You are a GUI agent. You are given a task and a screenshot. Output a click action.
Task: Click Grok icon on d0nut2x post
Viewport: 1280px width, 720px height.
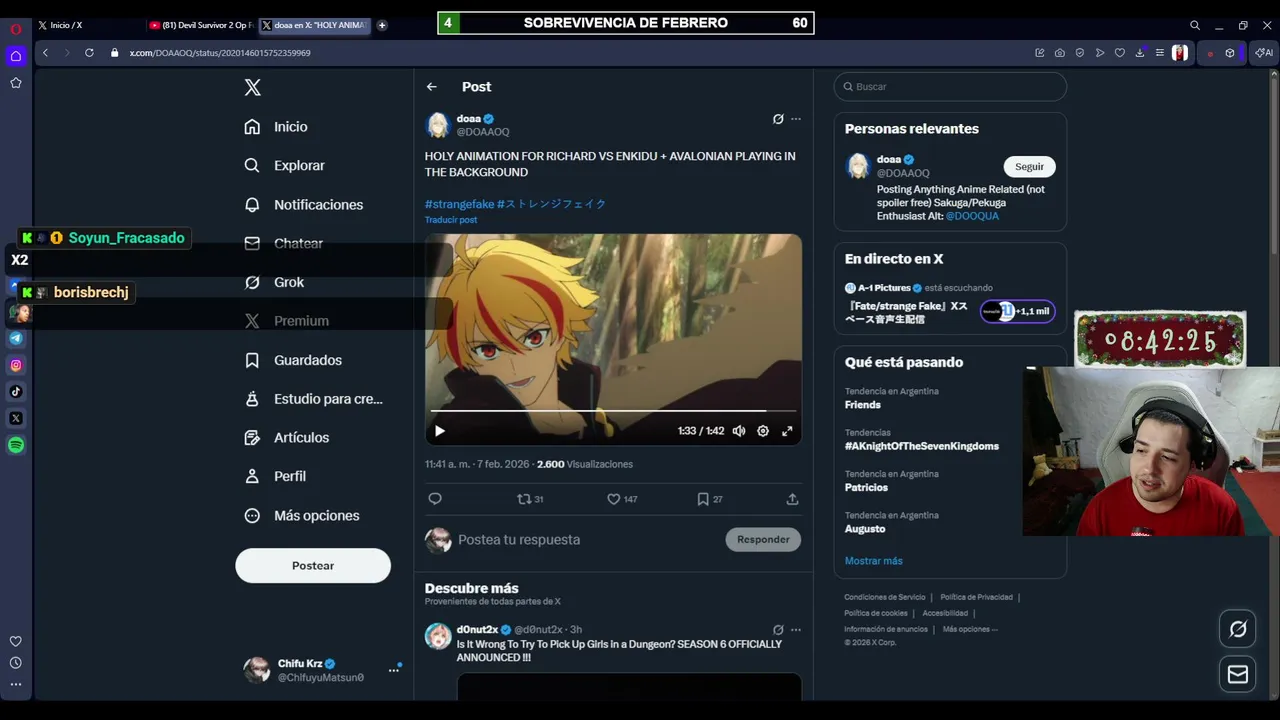coord(778,630)
